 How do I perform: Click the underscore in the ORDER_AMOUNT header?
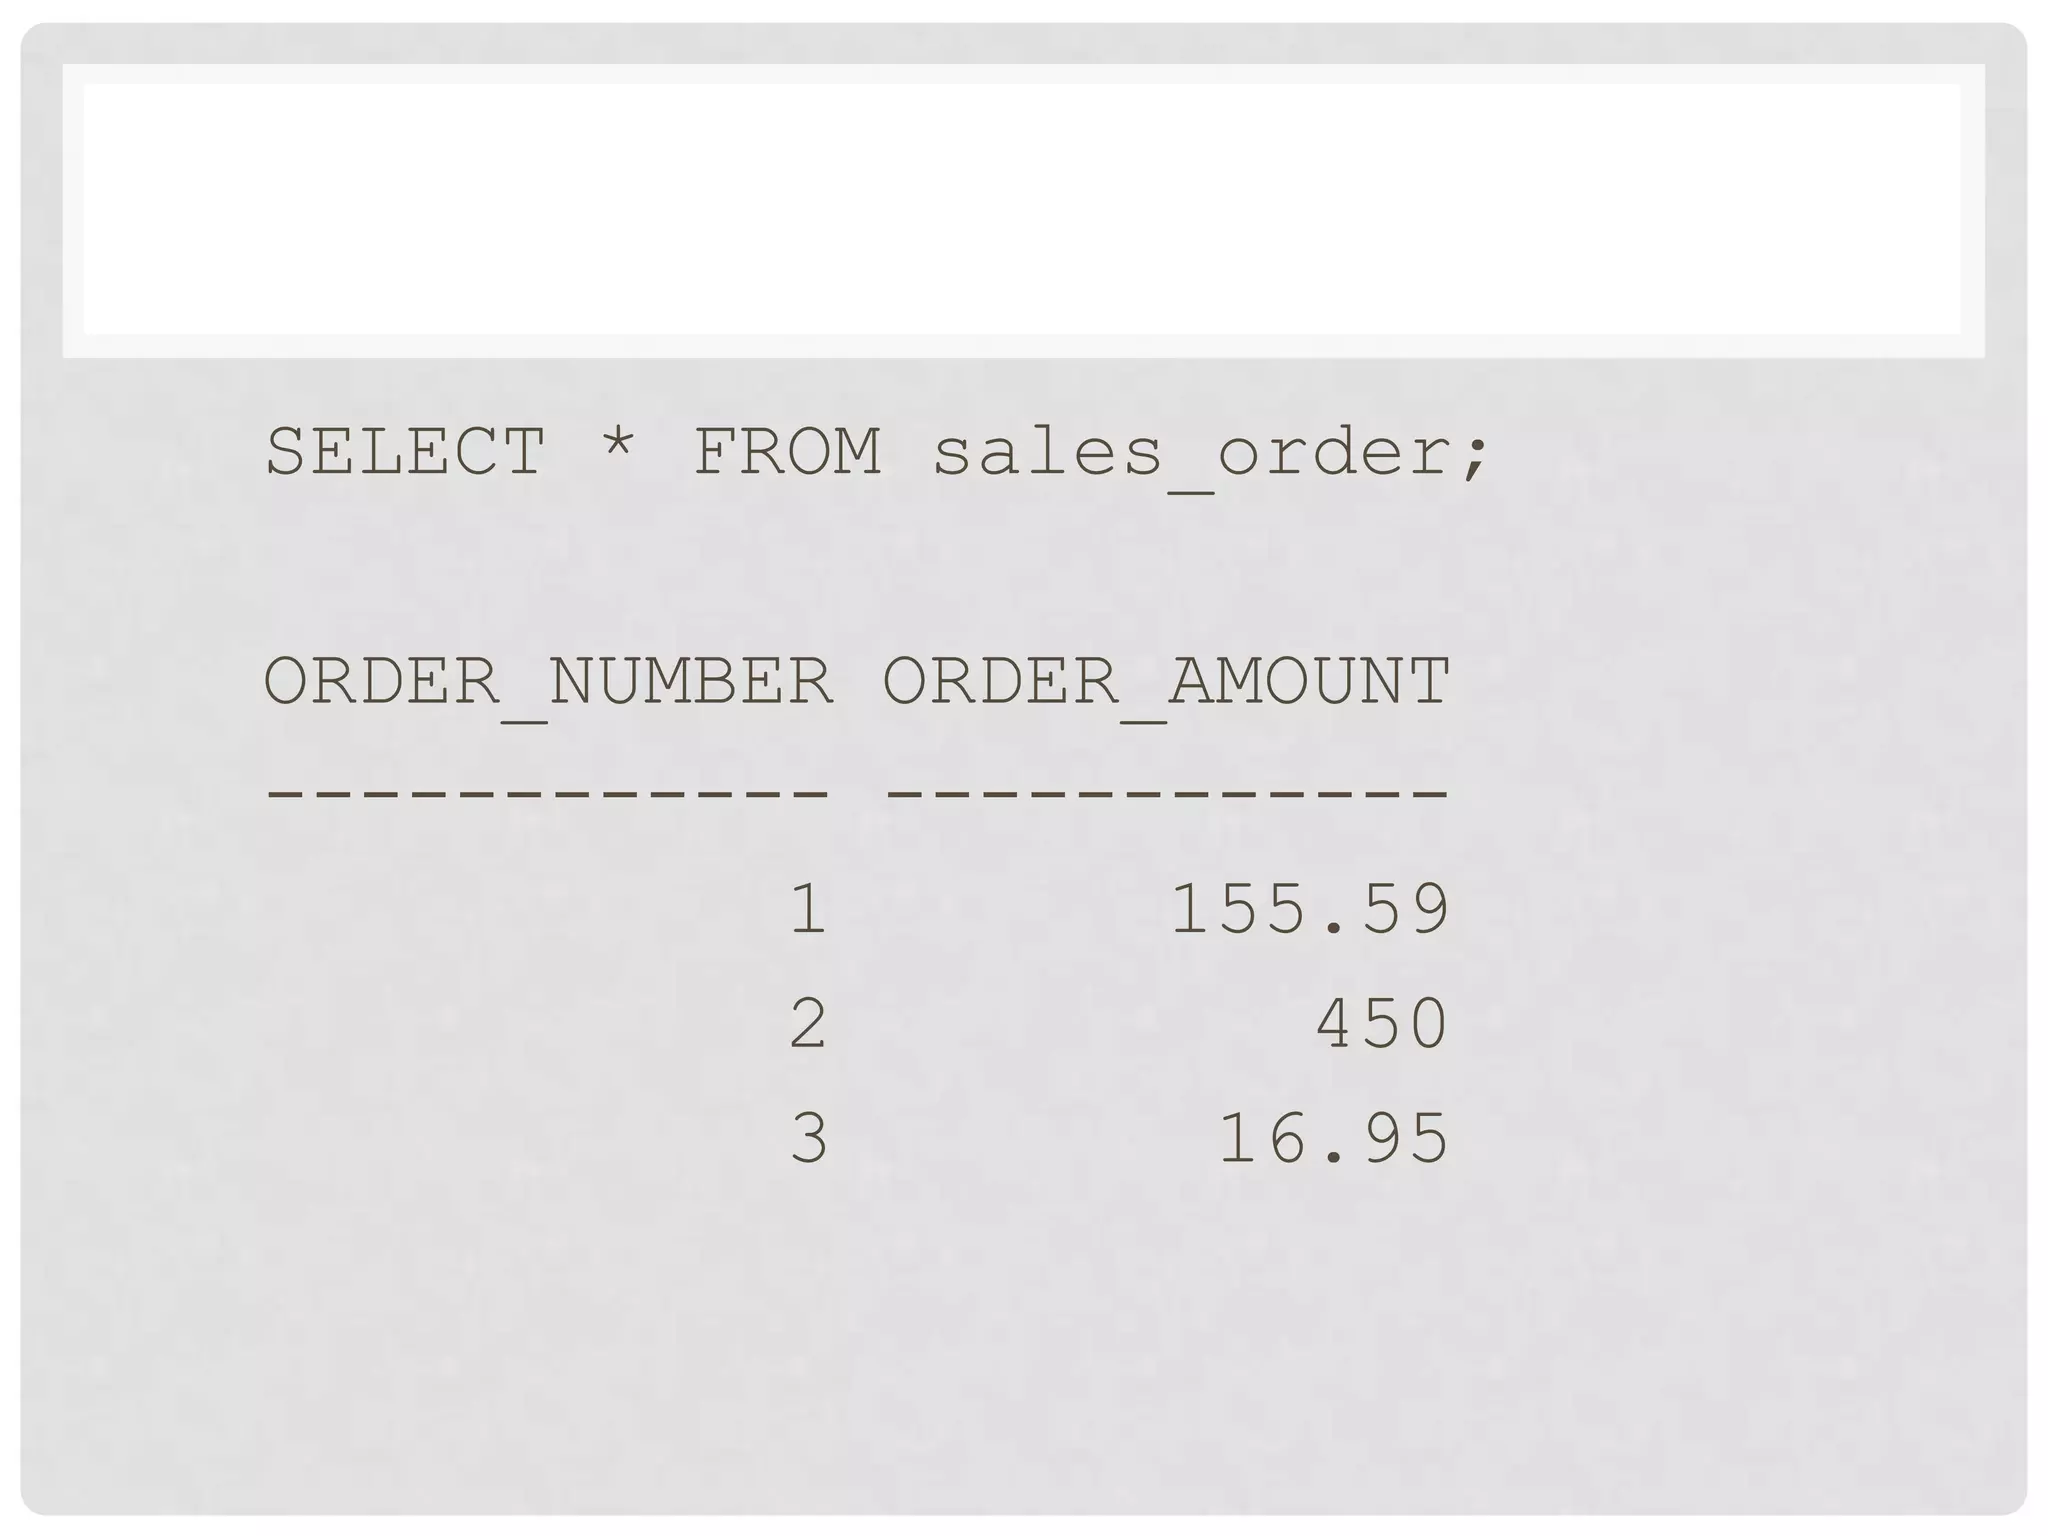pos(1143,720)
